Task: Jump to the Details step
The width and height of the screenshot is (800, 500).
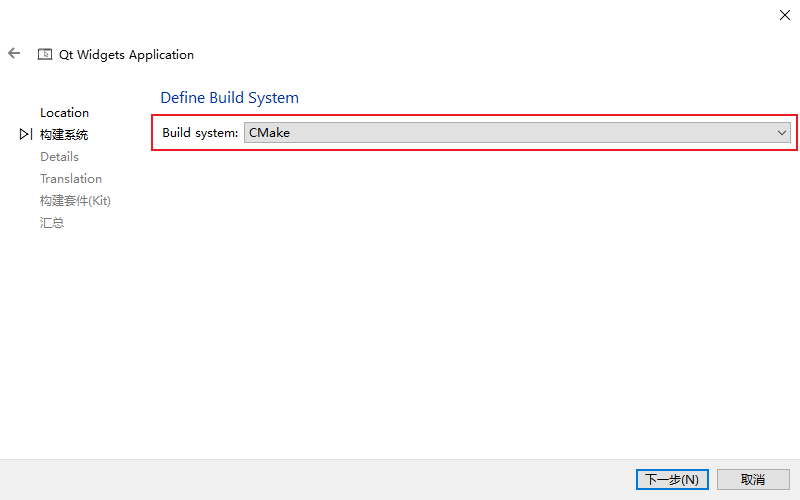Action: 59,157
